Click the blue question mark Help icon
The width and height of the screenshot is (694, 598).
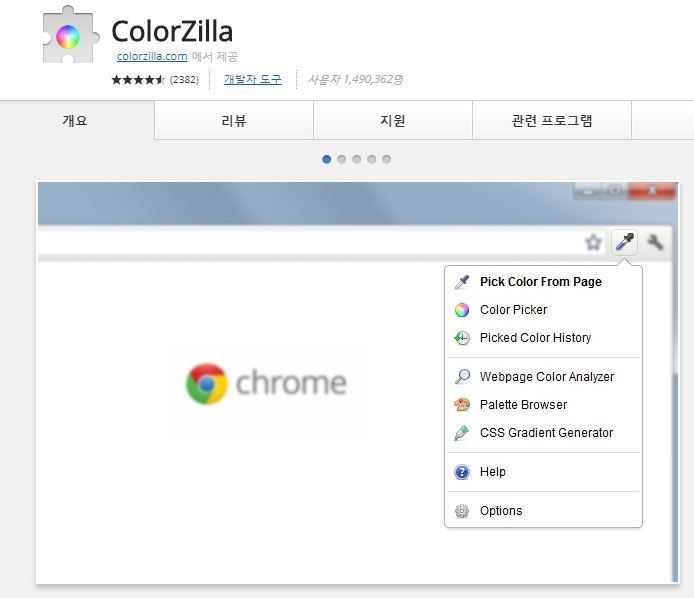coord(462,472)
